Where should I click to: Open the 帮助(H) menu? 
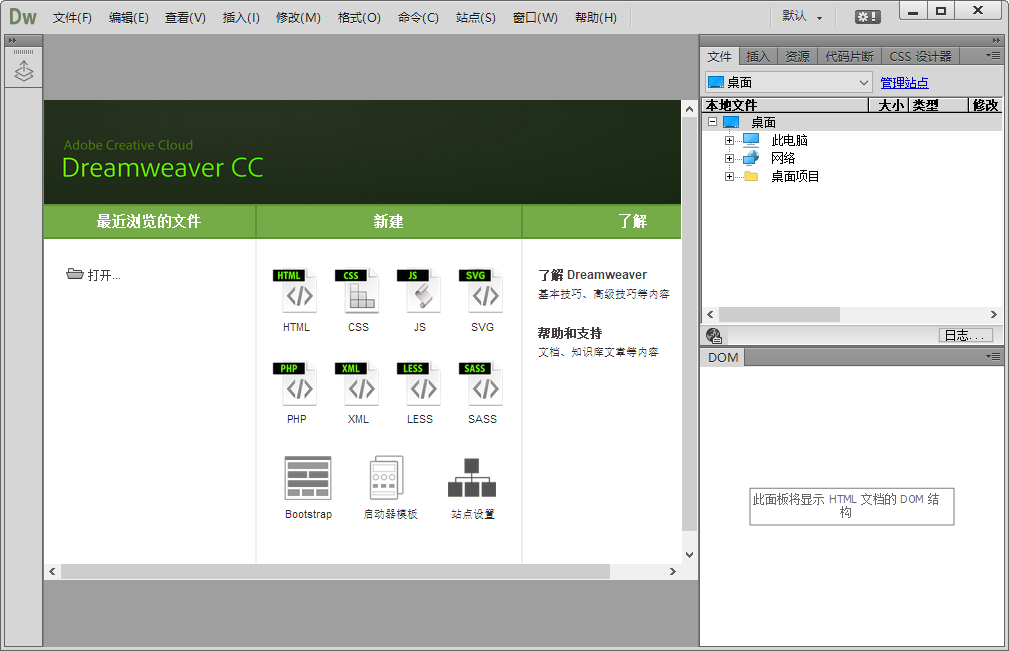595,17
